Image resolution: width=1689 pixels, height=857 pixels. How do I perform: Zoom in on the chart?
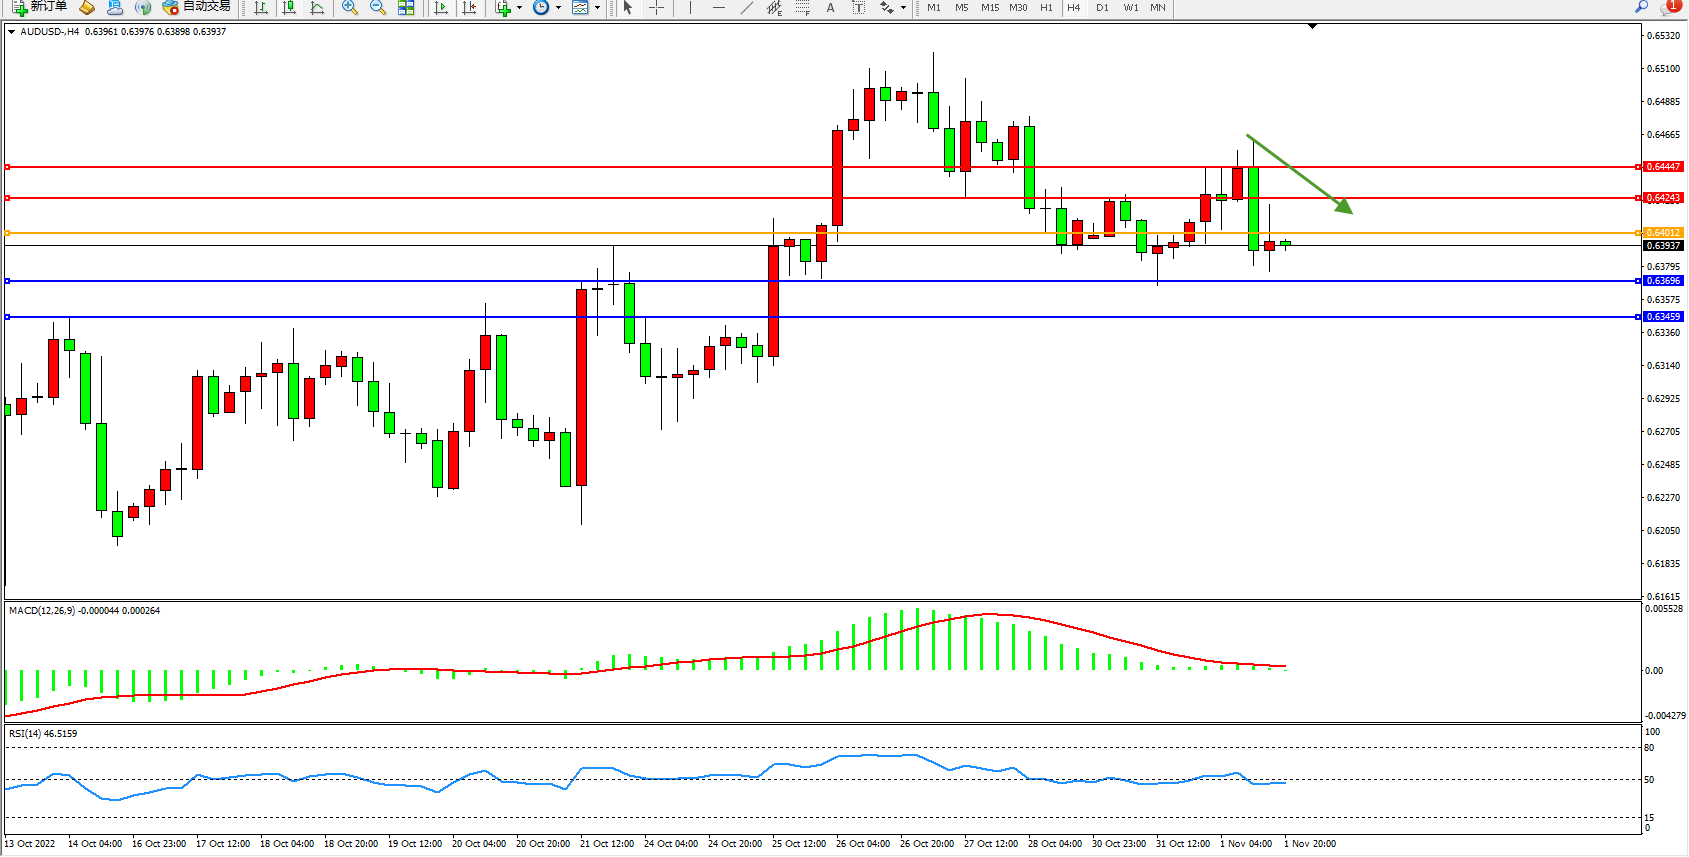click(350, 8)
